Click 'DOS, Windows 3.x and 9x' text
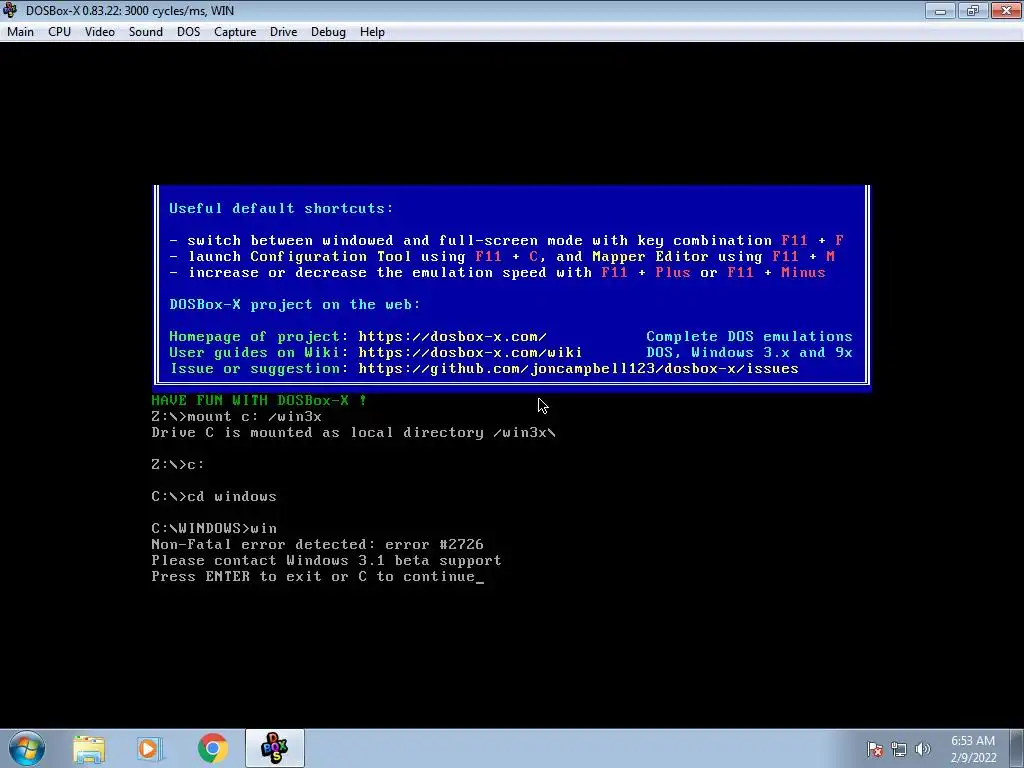The height and width of the screenshot is (768, 1024). pos(749,353)
